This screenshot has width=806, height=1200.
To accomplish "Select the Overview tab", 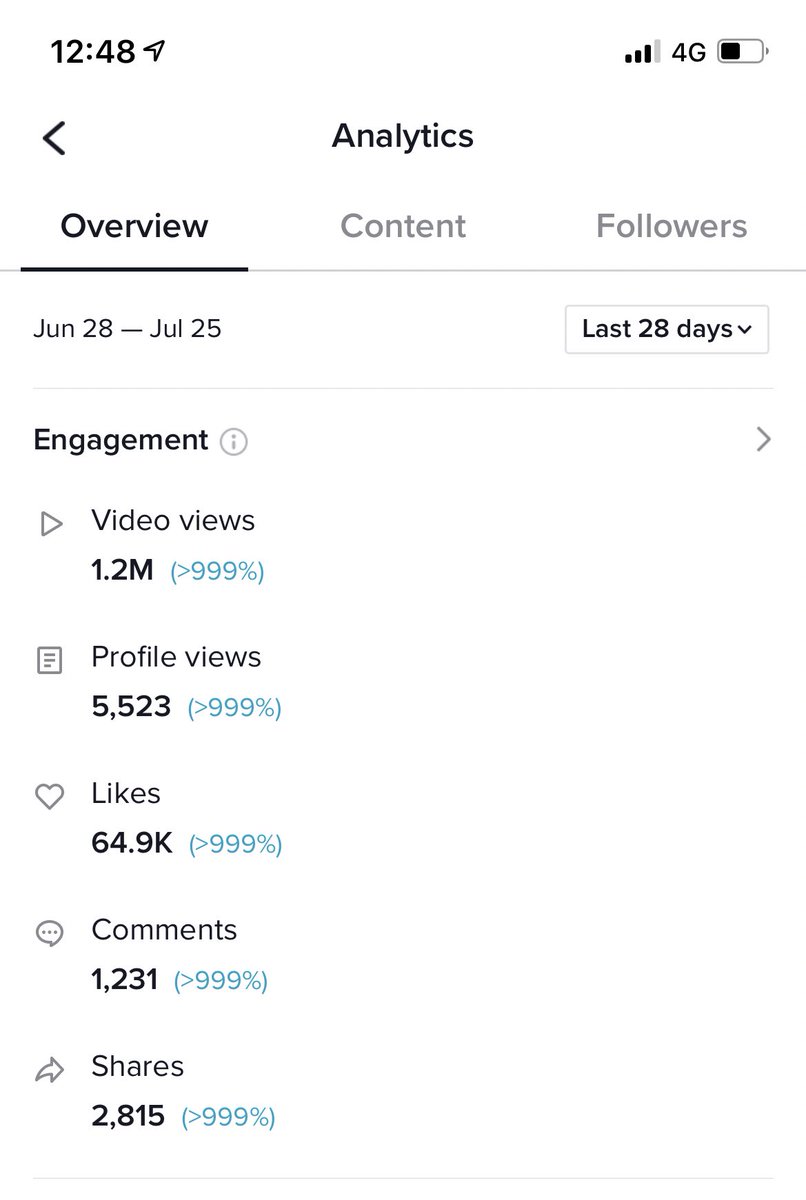I will pyautogui.click(x=134, y=226).
